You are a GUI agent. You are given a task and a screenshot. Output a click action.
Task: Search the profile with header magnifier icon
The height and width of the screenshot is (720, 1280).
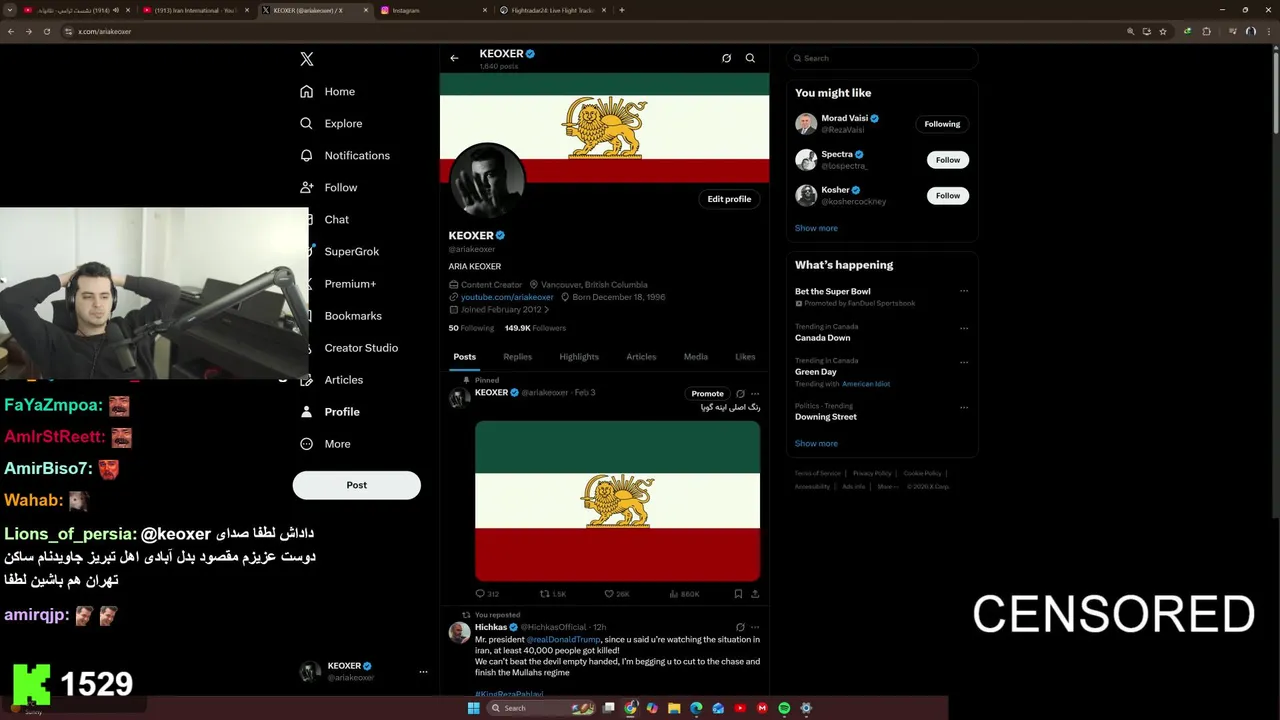coord(750,58)
